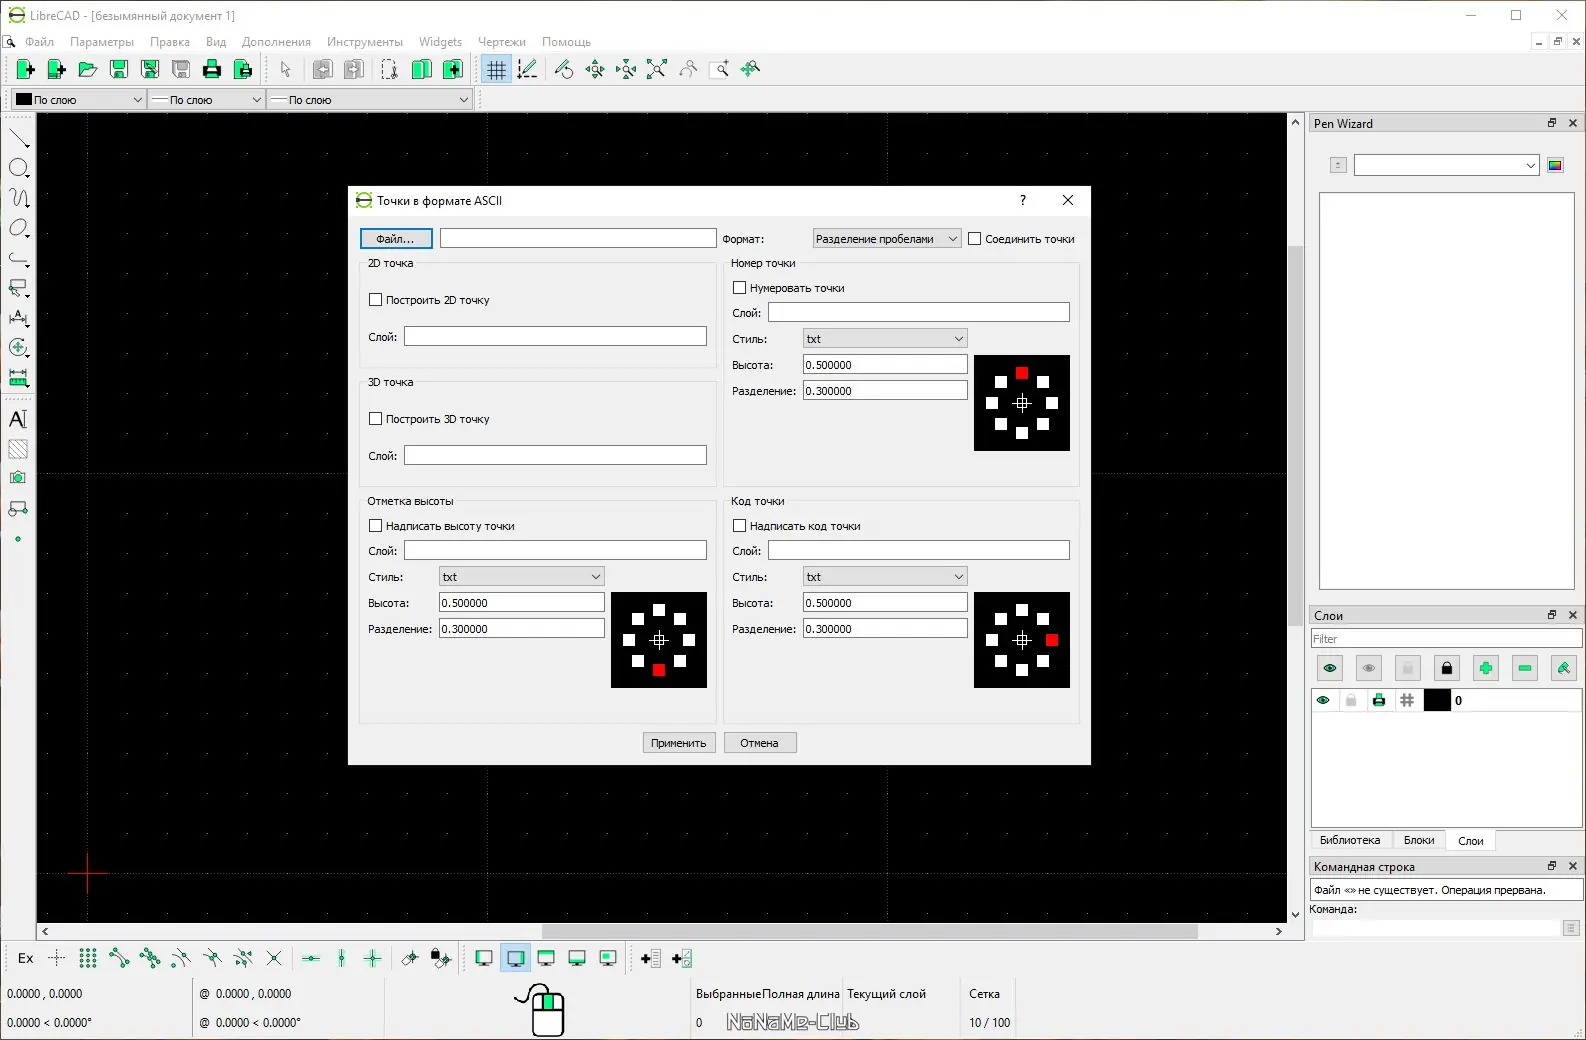Check the 'Соединить точки' checkbox
Screen dimensions: 1586x1040
pyautogui.click(x=975, y=239)
